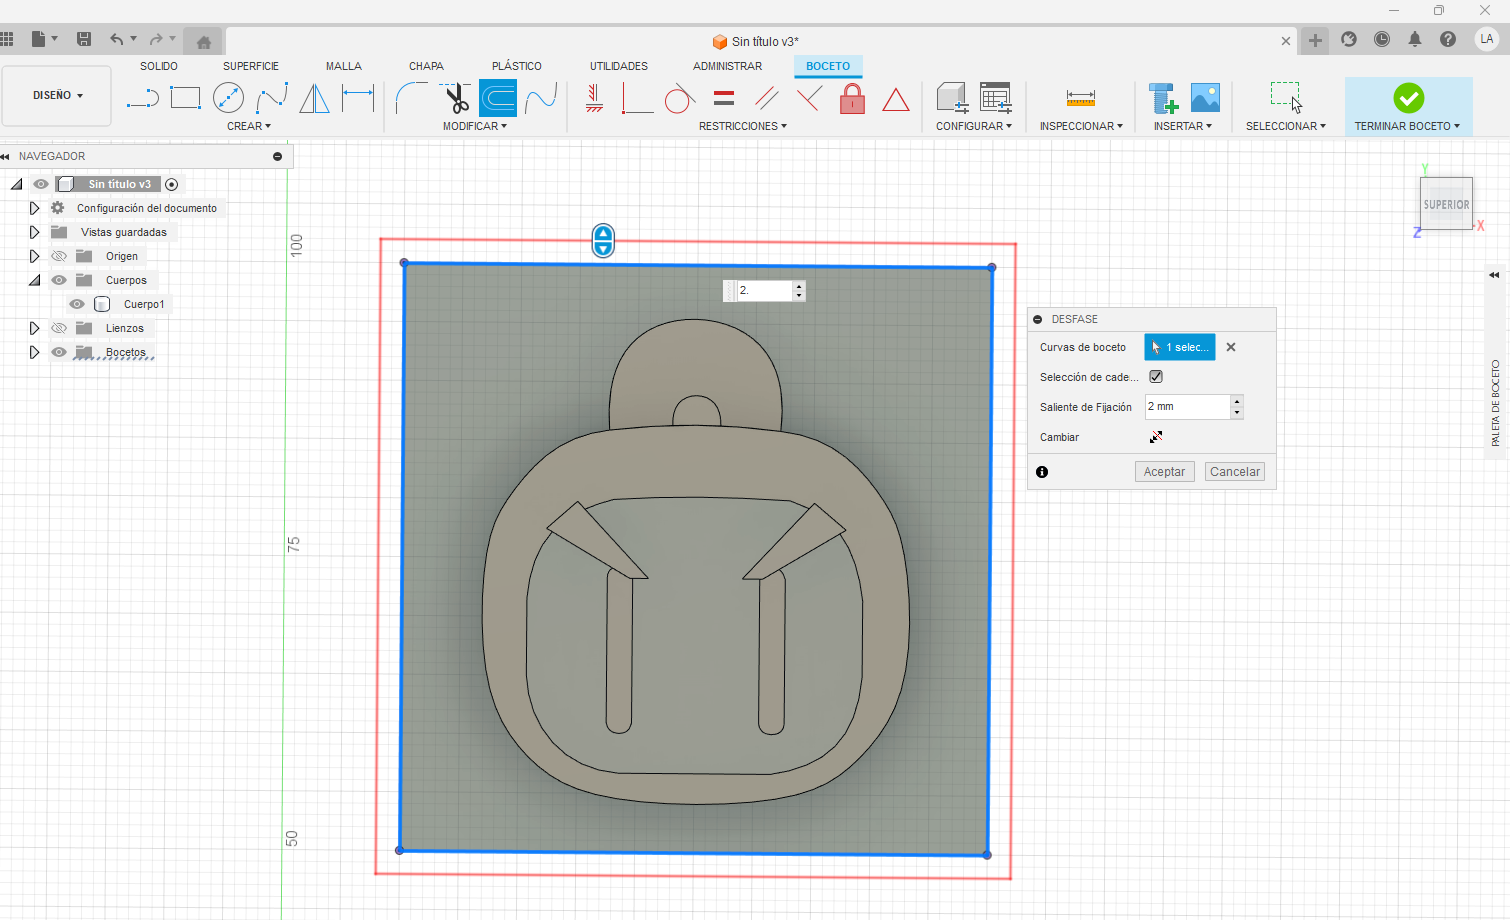This screenshot has height=920, width=1510.
Task: Switch to the UTILIDADES tab
Action: (619, 66)
